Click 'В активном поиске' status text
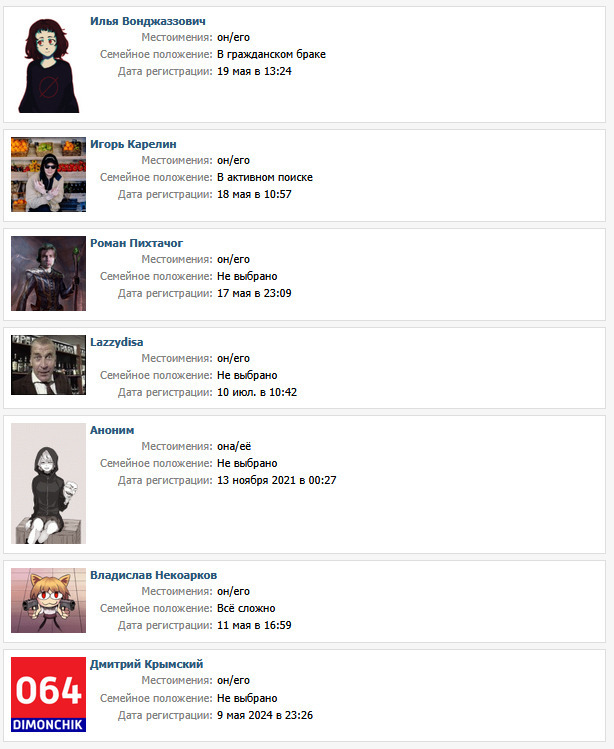Screen dimensions: 614x749 click(265, 177)
